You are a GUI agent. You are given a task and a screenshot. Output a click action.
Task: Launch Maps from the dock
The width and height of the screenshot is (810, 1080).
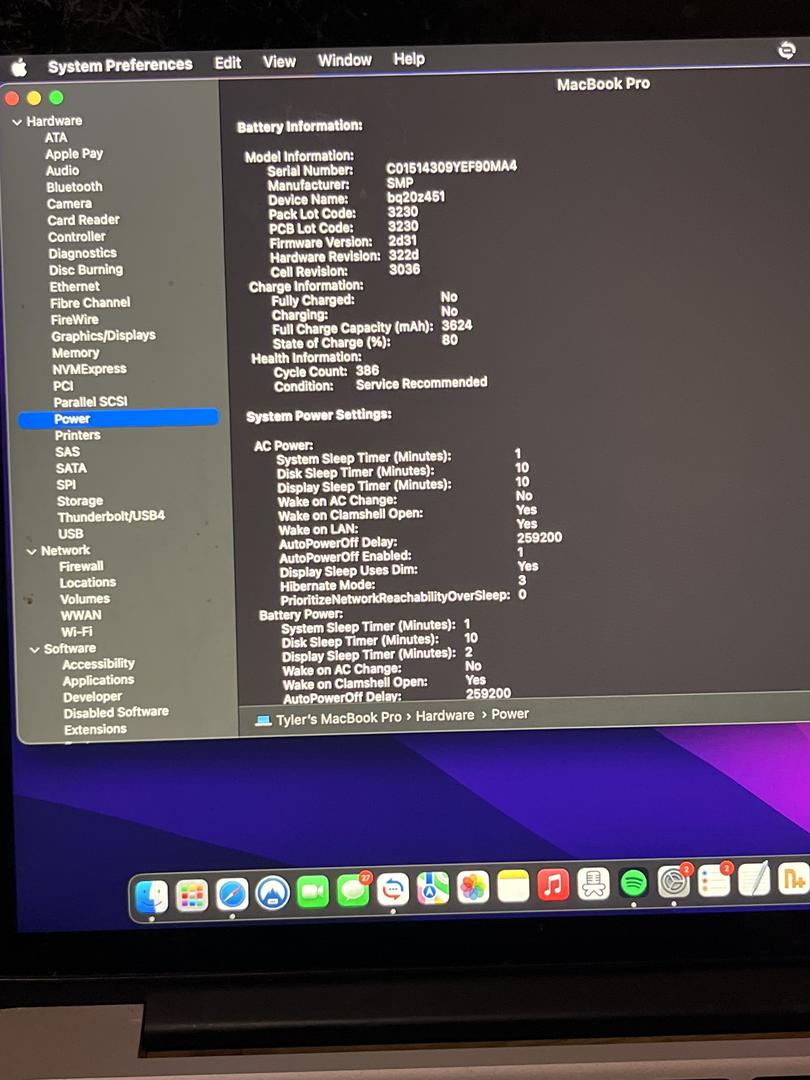pyautogui.click(x=433, y=888)
